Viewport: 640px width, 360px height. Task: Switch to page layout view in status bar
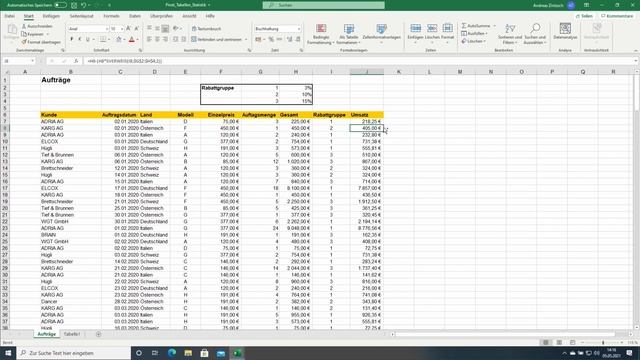pos(559,342)
